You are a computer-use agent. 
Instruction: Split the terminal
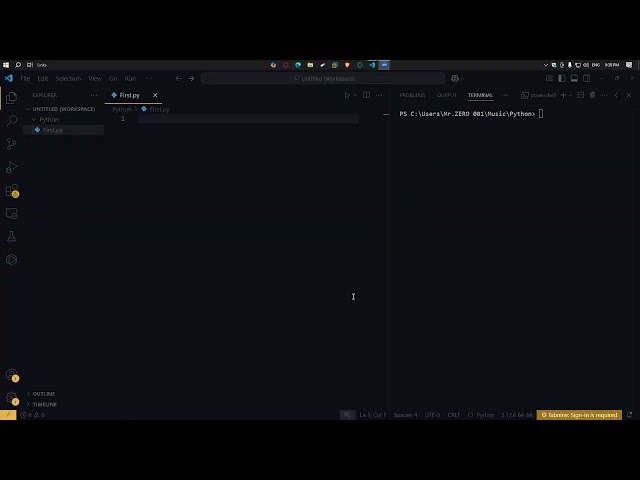point(581,95)
